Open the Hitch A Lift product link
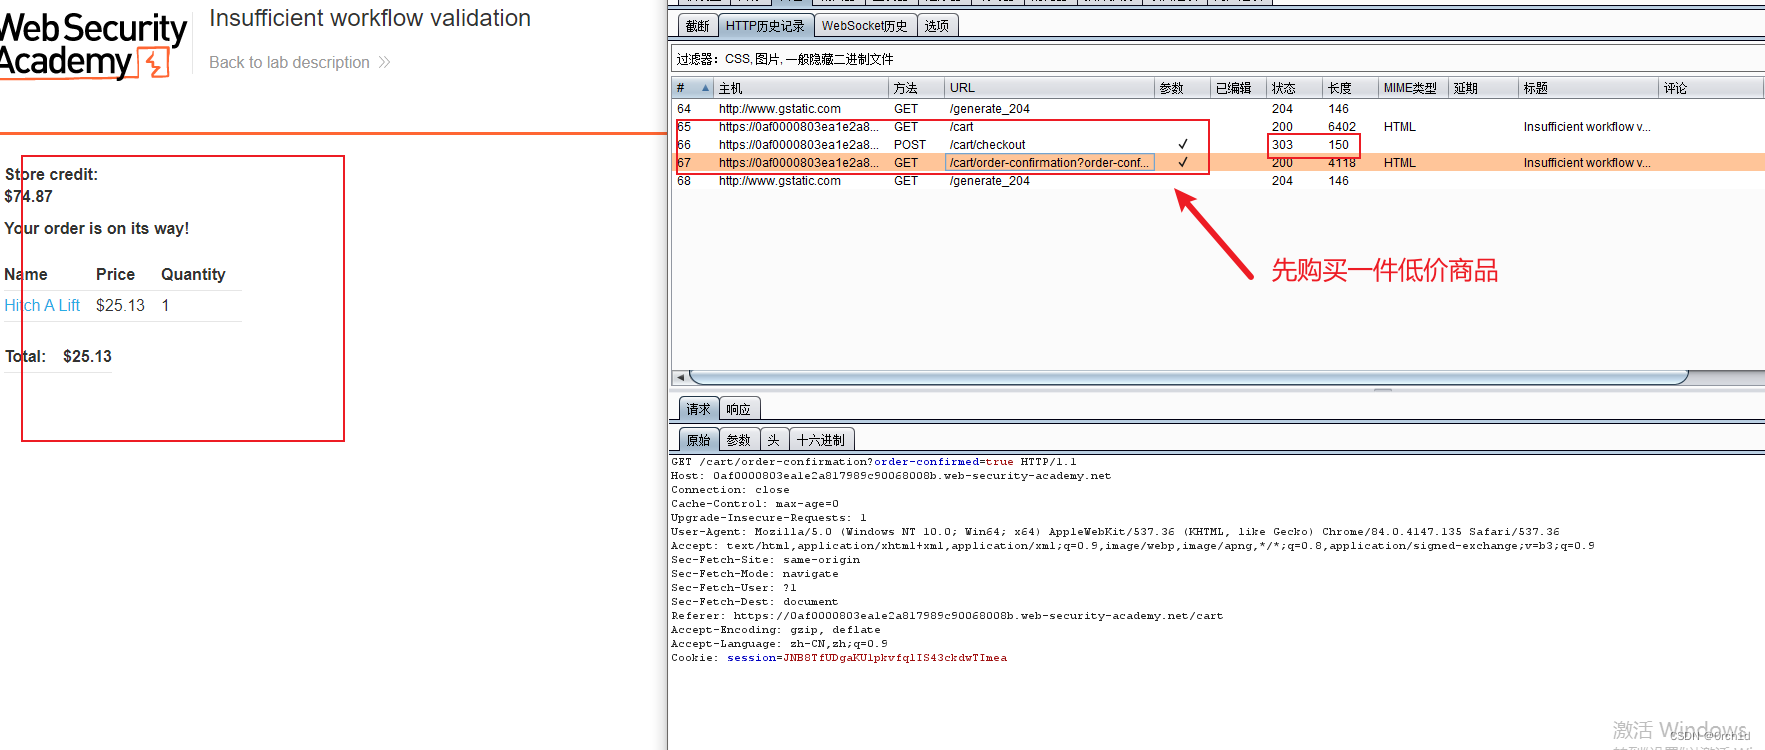The width and height of the screenshot is (1765, 750). (42, 305)
